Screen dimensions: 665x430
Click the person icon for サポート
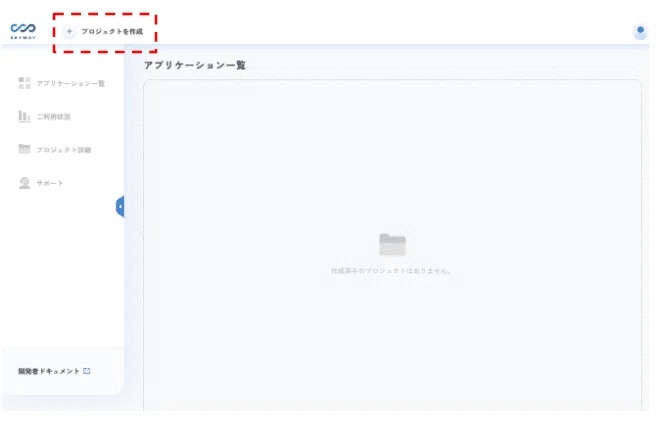pos(24,183)
